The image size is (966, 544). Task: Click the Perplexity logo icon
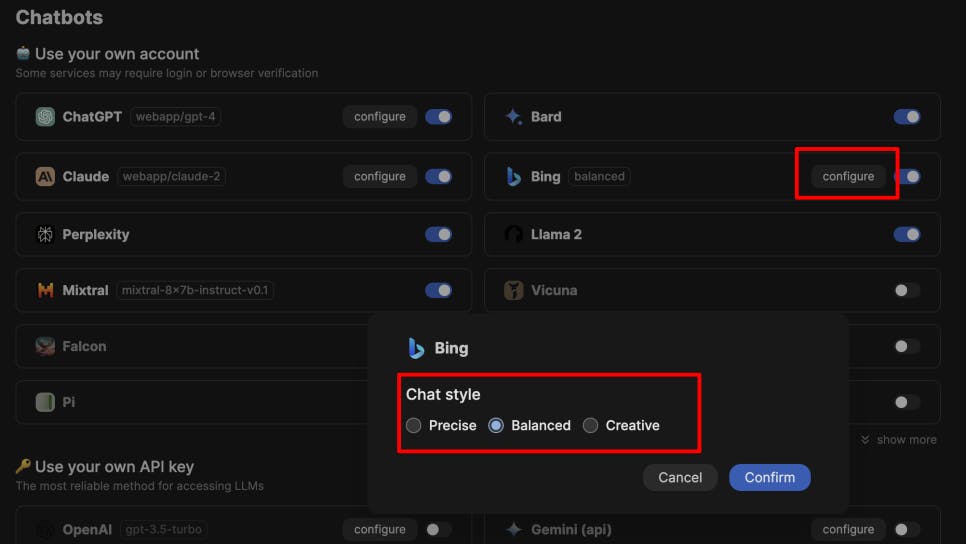[x=45, y=234]
